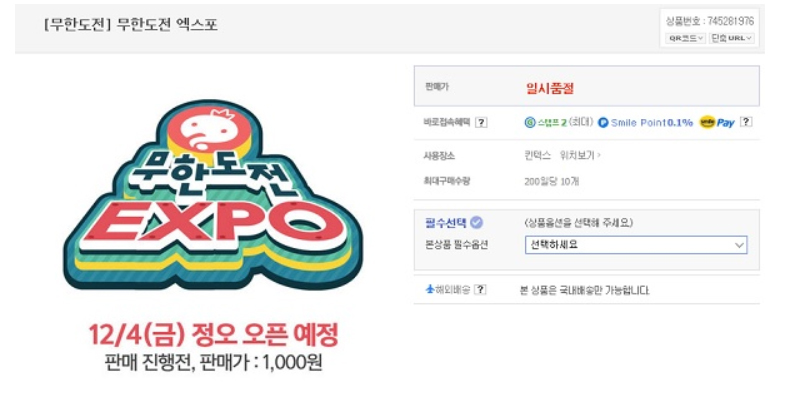Click the 무한도전 EXPO product image
This screenshot has width=785, height=401.
(x=206, y=194)
